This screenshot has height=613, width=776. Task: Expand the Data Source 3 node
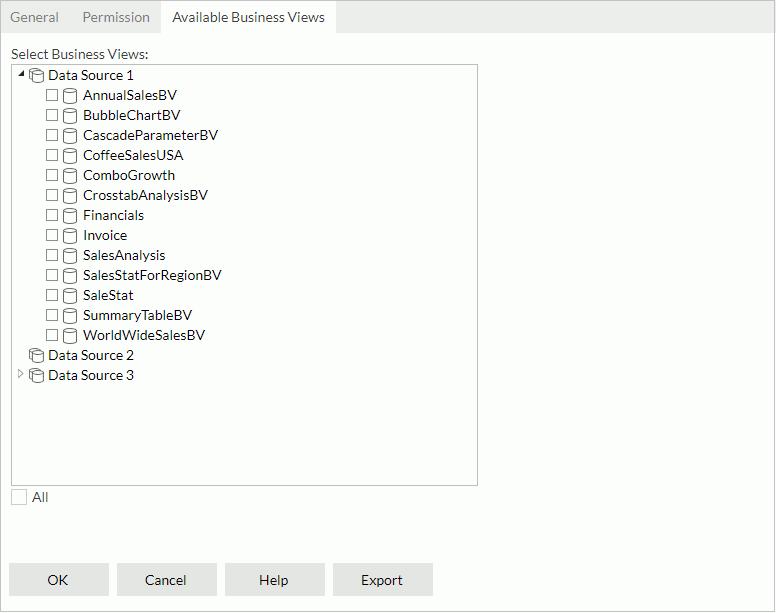[x=21, y=374]
